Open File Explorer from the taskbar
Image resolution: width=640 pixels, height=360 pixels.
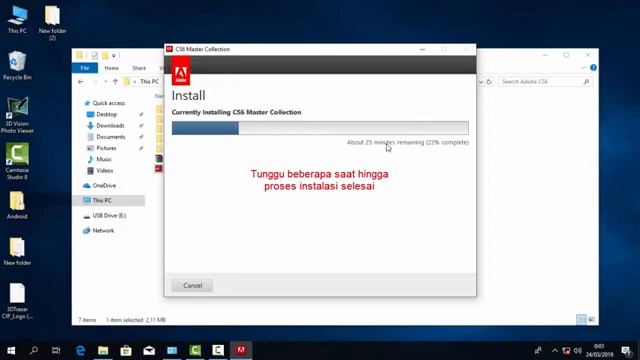(x=103, y=350)
